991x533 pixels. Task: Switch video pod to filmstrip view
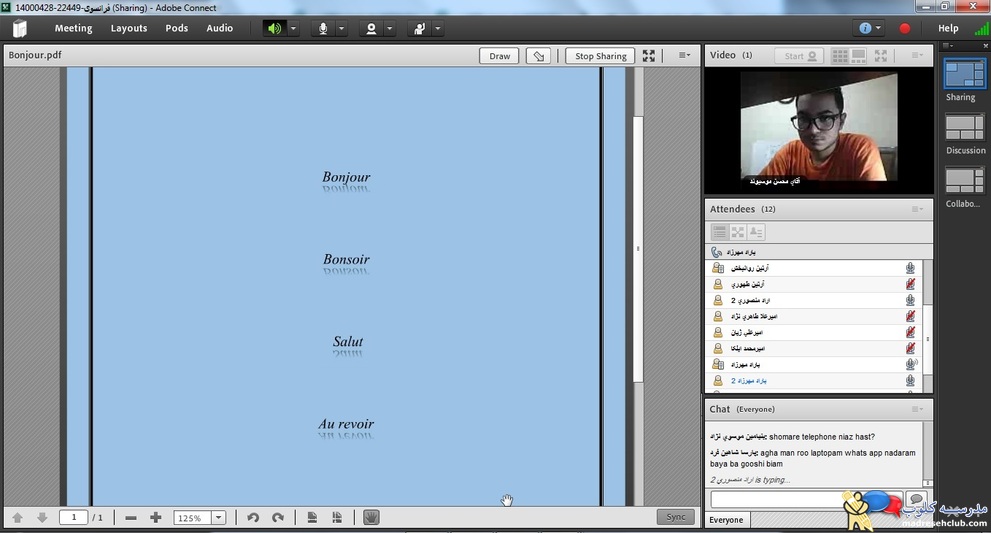click(859, 56)
